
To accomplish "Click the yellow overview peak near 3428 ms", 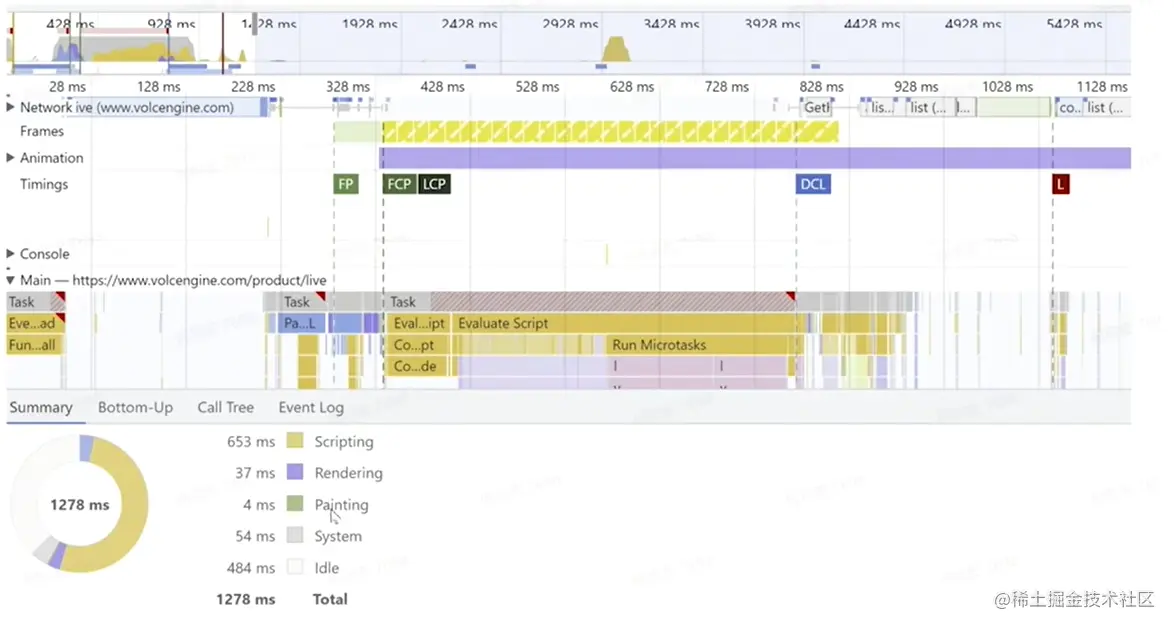I will [x=616, y=49].
